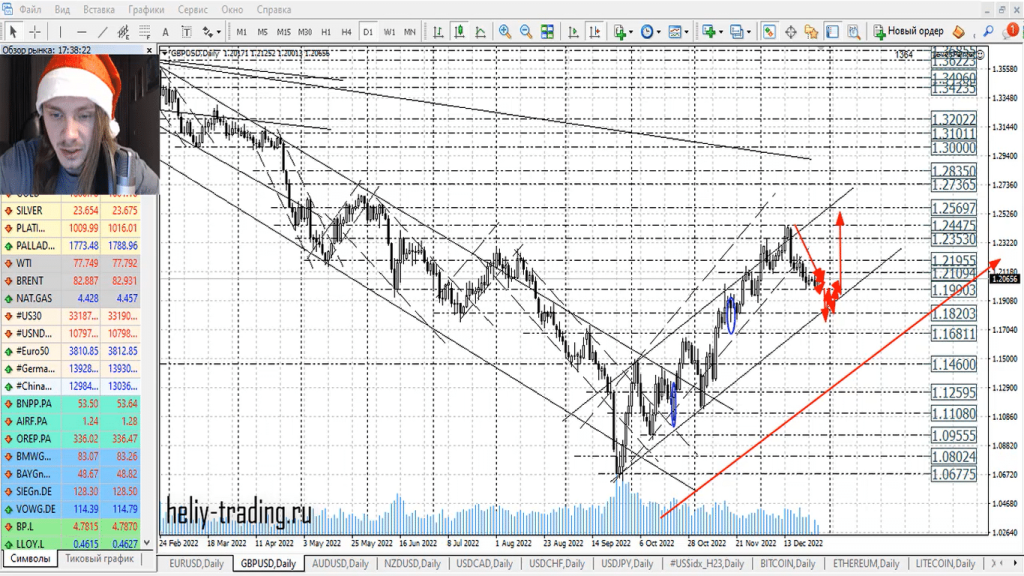Screen dimensions: 1024x576
Task: Zoom in on the chart
Action: 505,31
